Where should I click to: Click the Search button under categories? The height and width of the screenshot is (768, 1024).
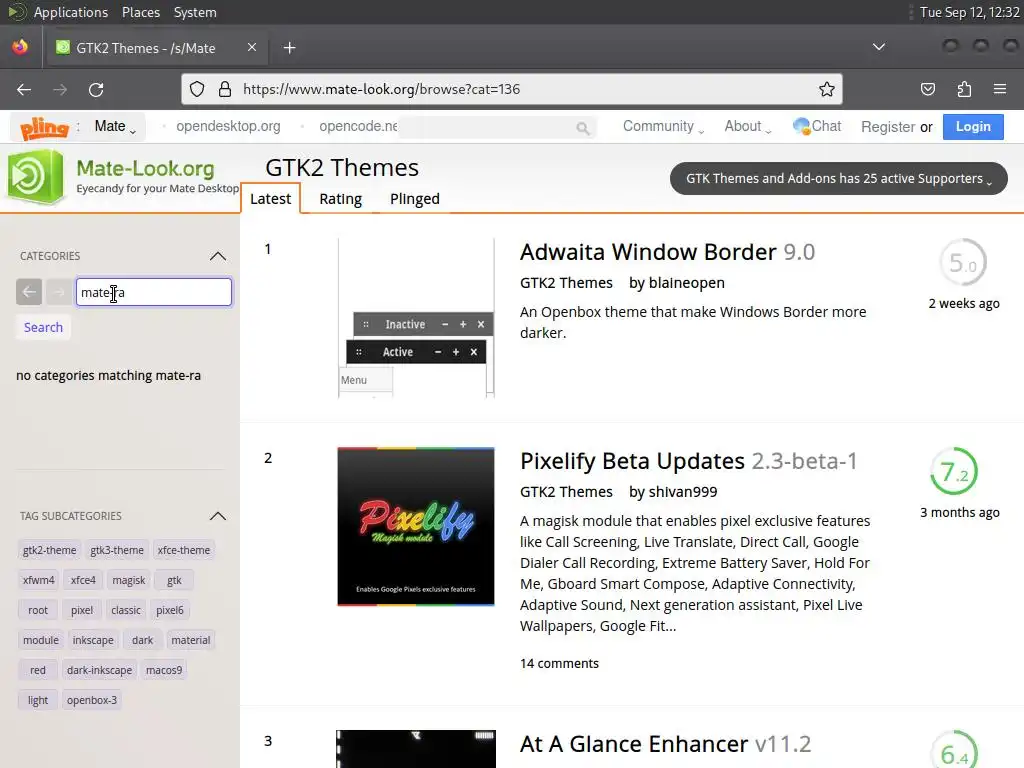[43, 327]
